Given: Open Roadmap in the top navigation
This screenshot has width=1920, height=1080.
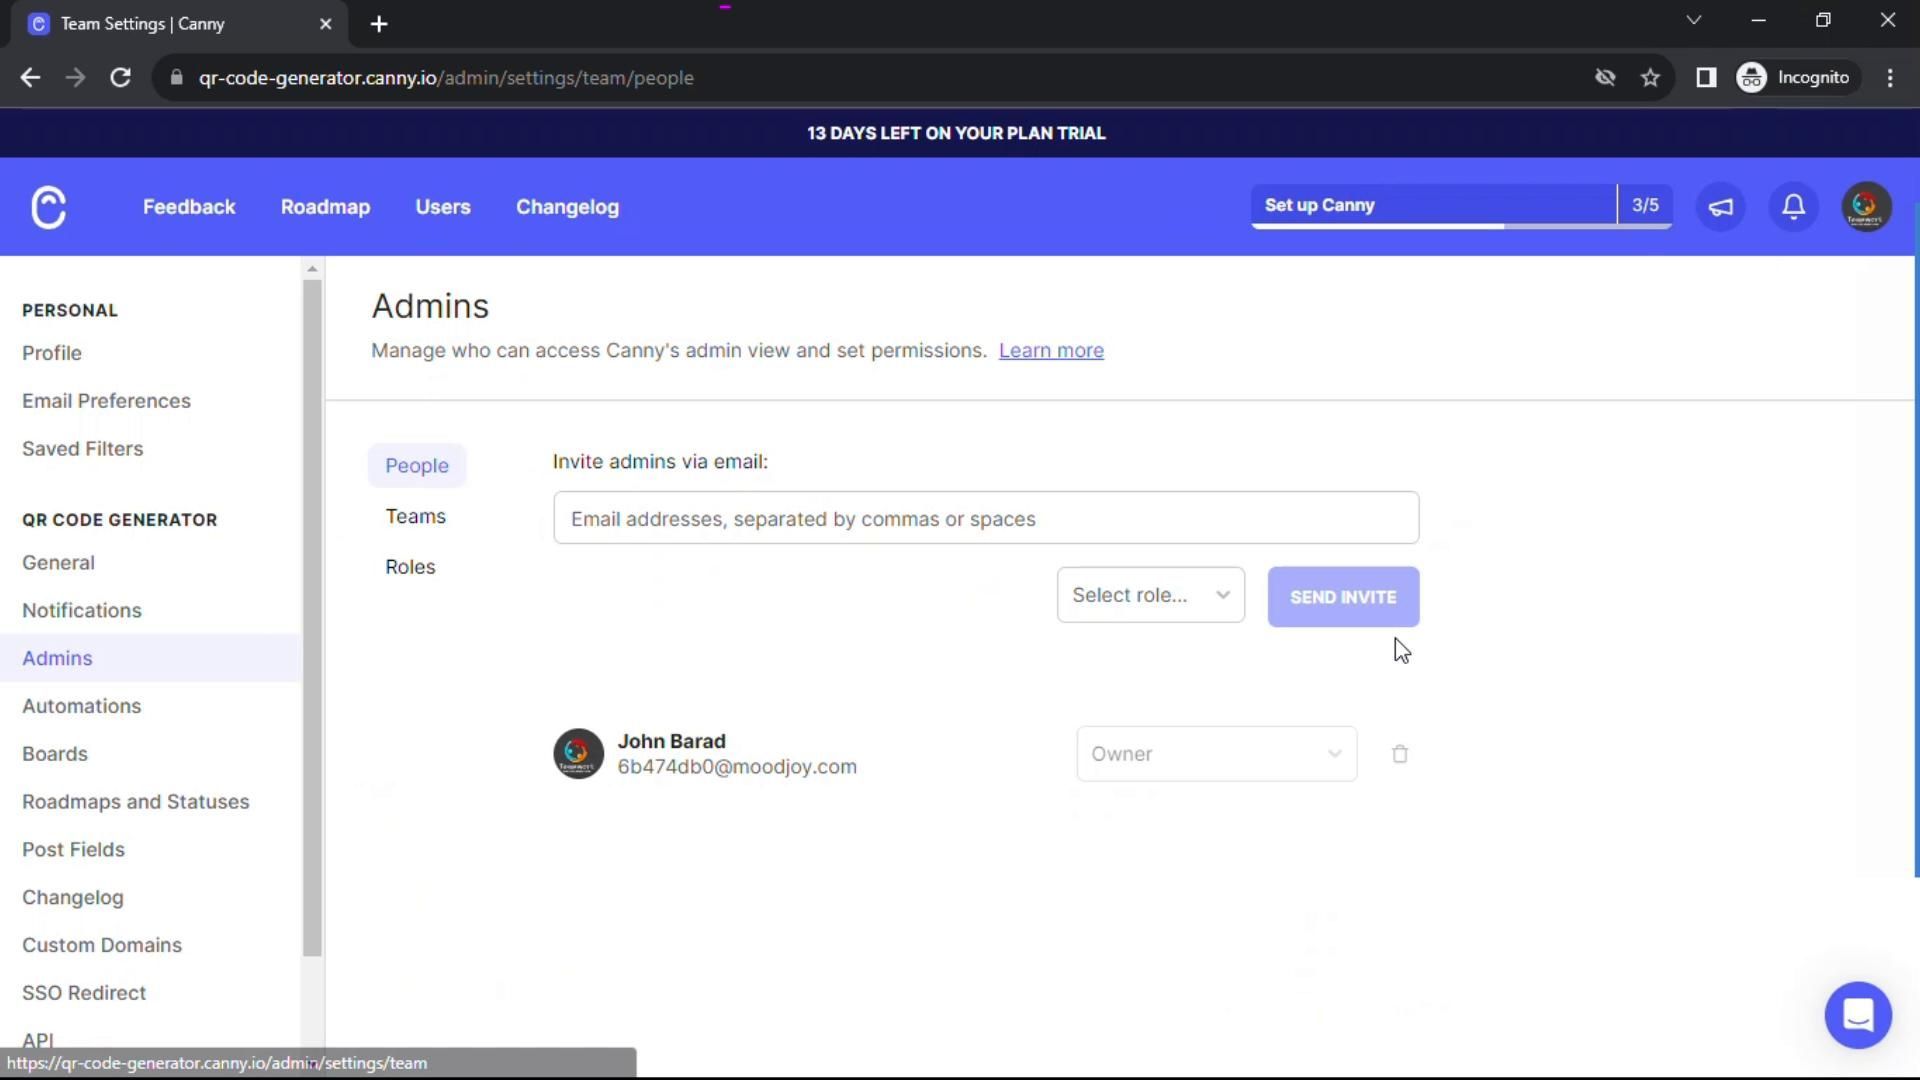Looking at the screenshot, I should click(x=325, y=207).
